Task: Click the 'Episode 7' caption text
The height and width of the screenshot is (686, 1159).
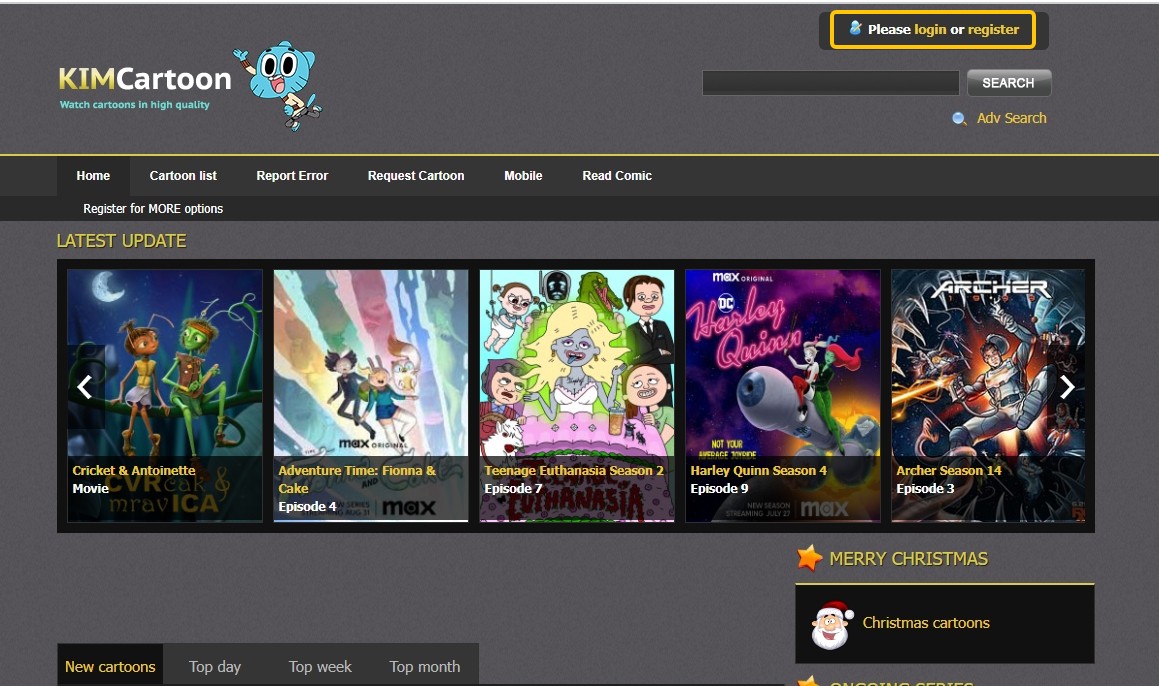Action: coord(513,489)
